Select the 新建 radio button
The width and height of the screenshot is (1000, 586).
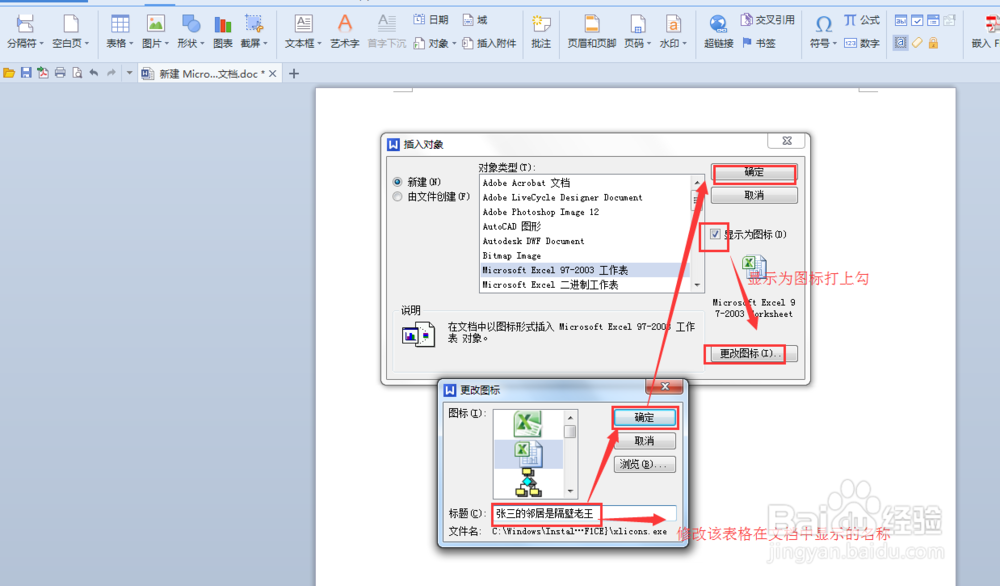click(397, 182)
